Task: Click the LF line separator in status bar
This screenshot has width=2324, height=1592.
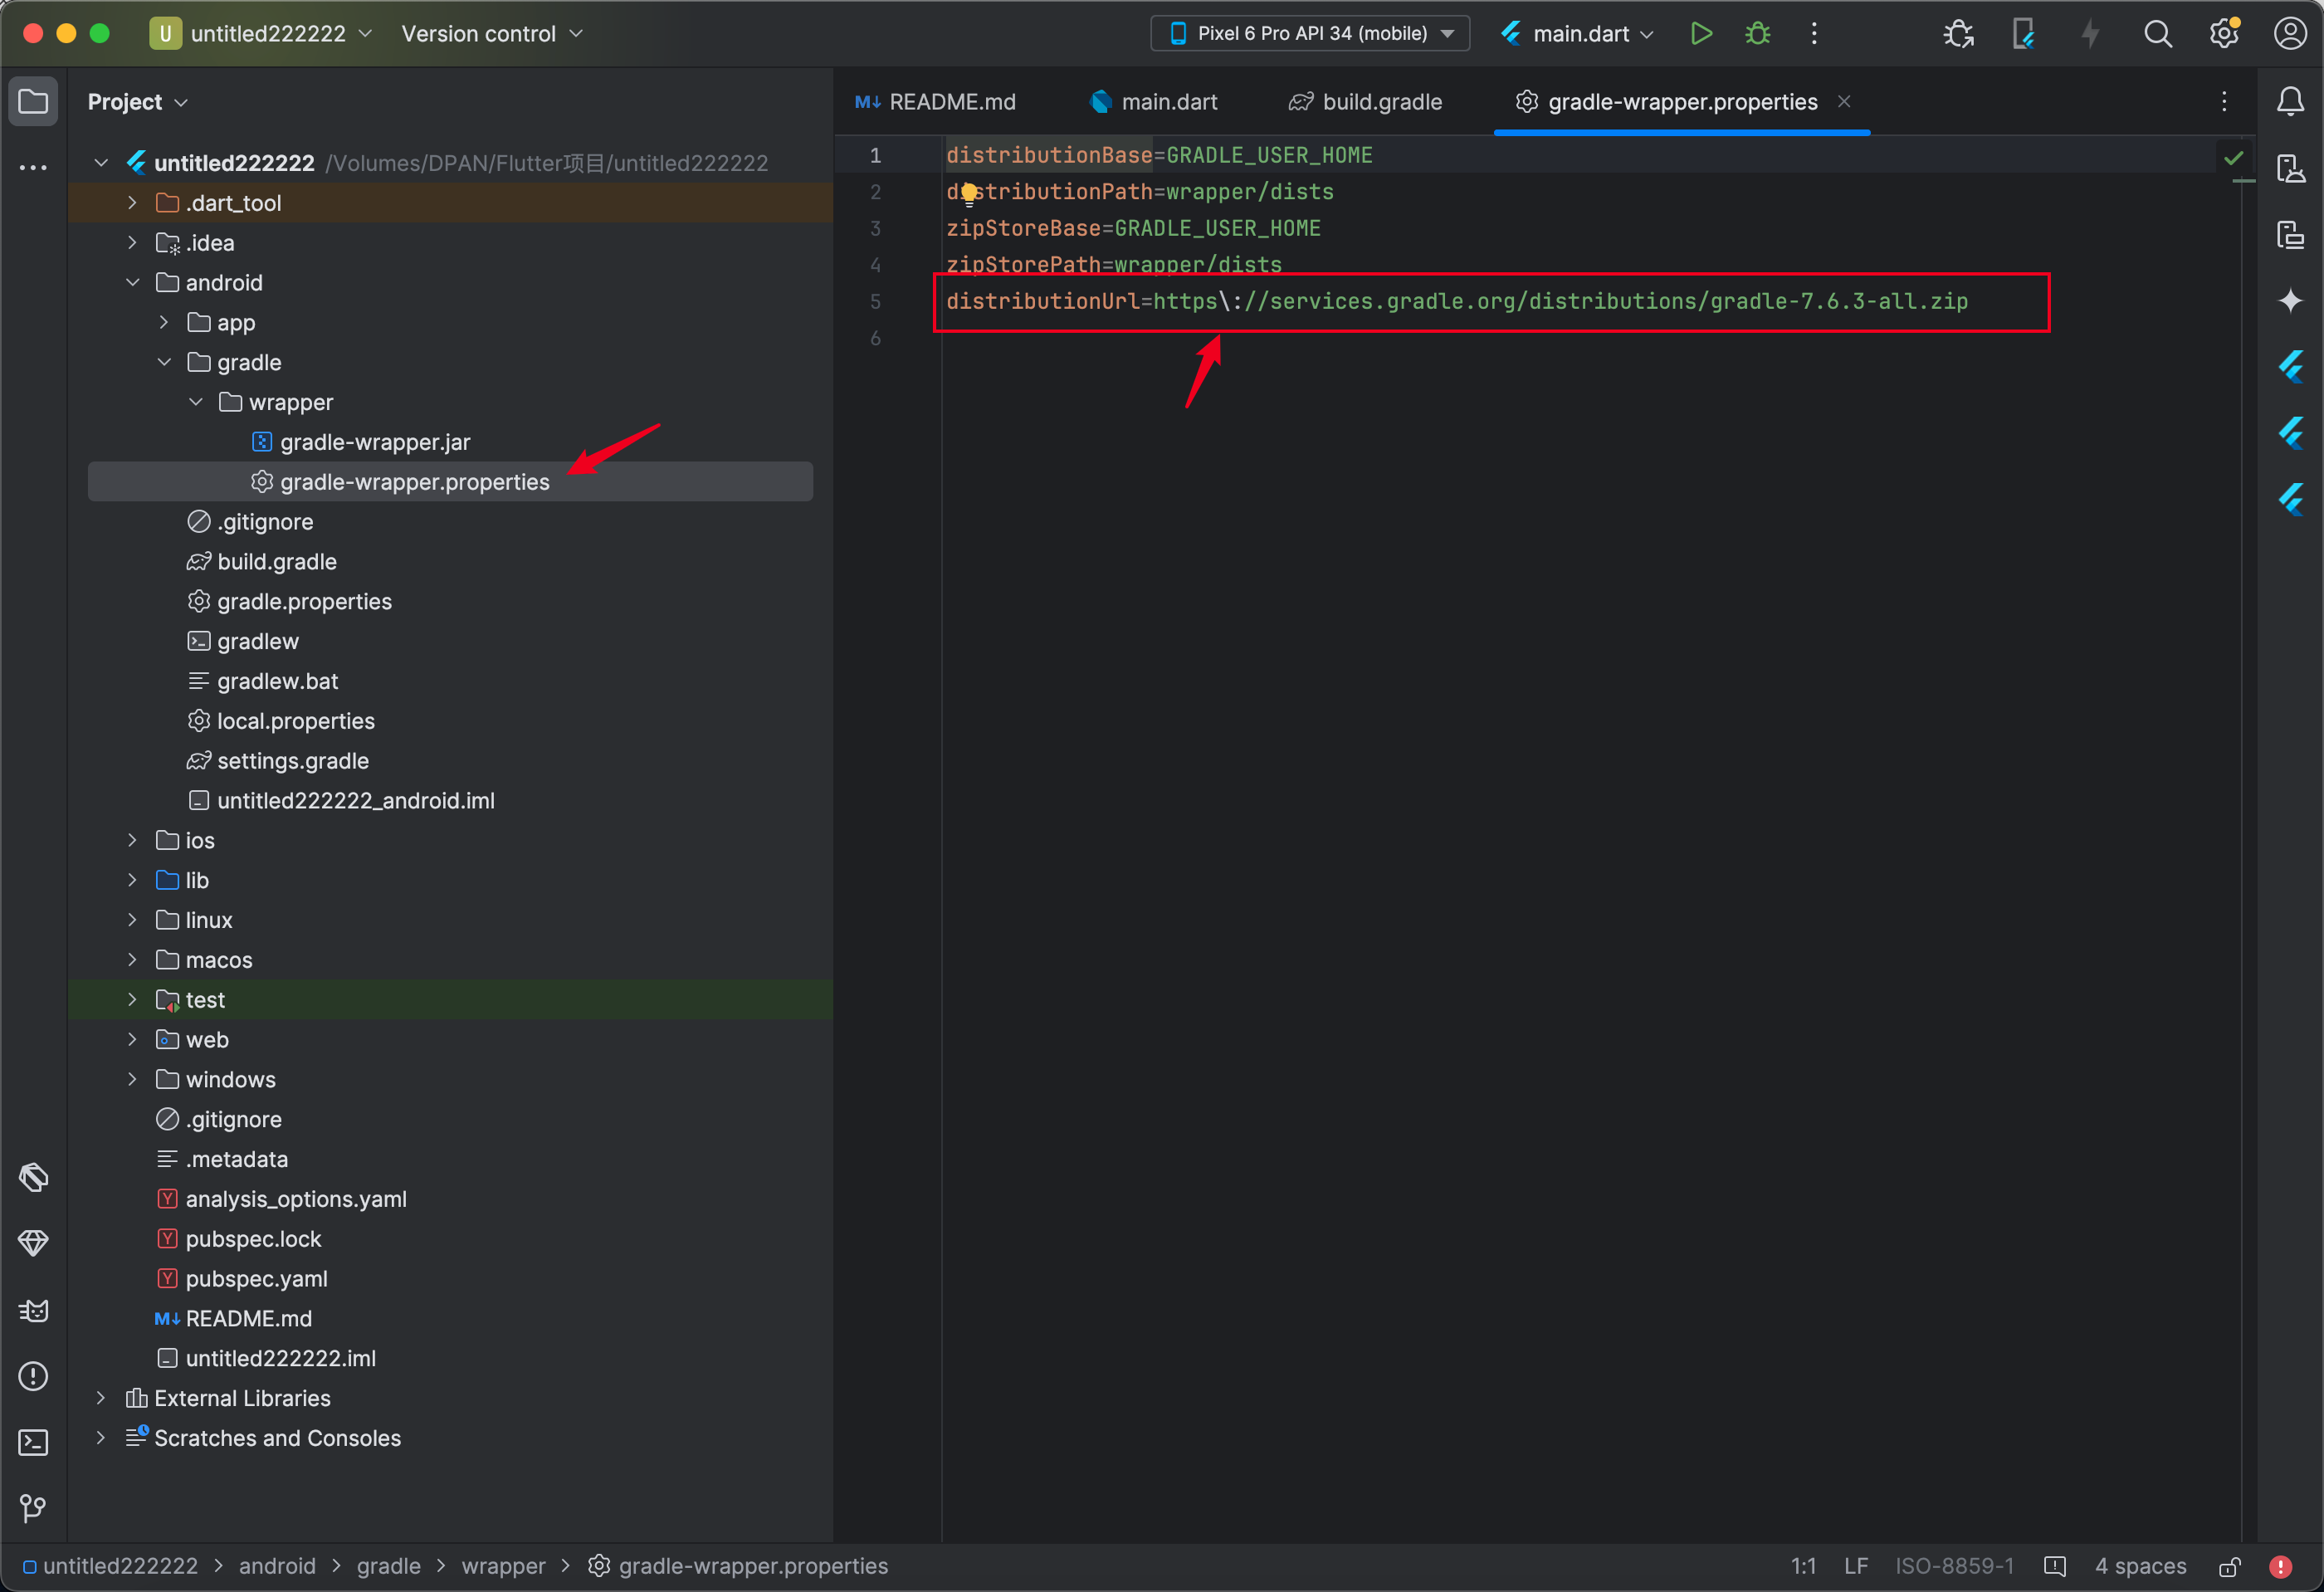Action: (1856, 1566)
